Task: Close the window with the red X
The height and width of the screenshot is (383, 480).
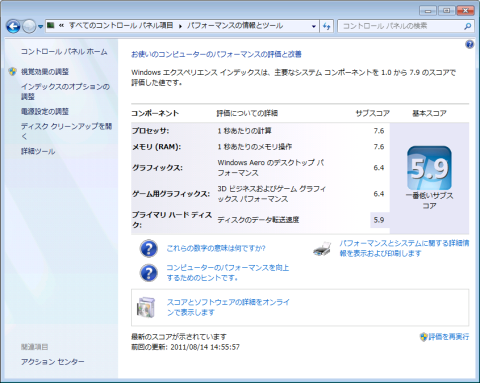Action: [x=465, y=11]
